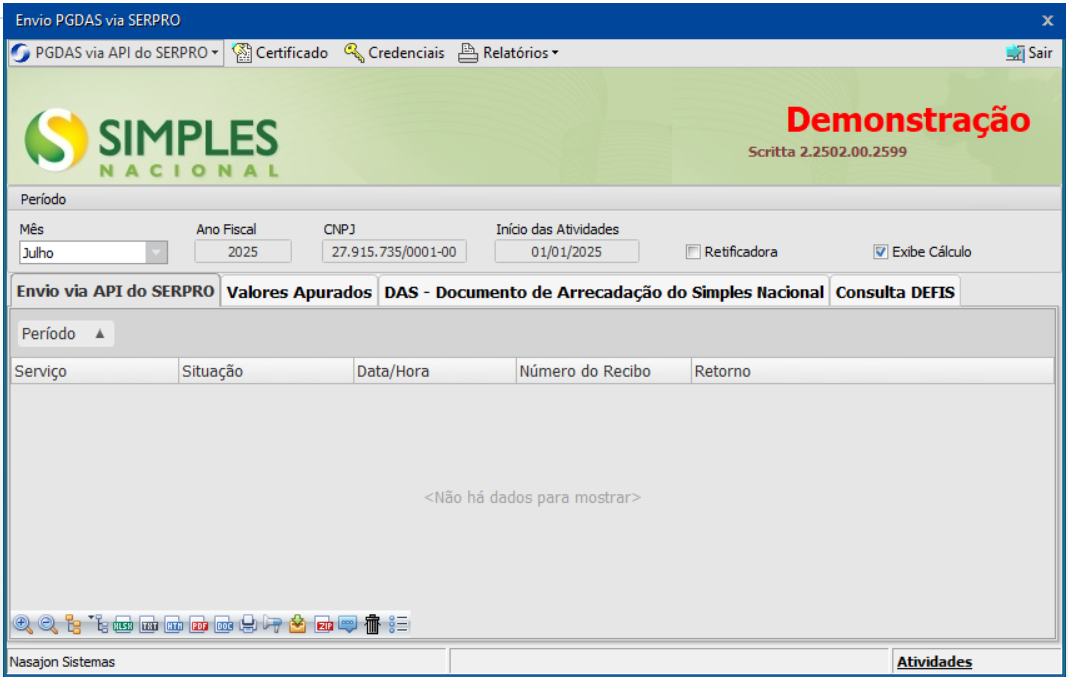Click the printer icon in bottom toolbar

[248, 625]
